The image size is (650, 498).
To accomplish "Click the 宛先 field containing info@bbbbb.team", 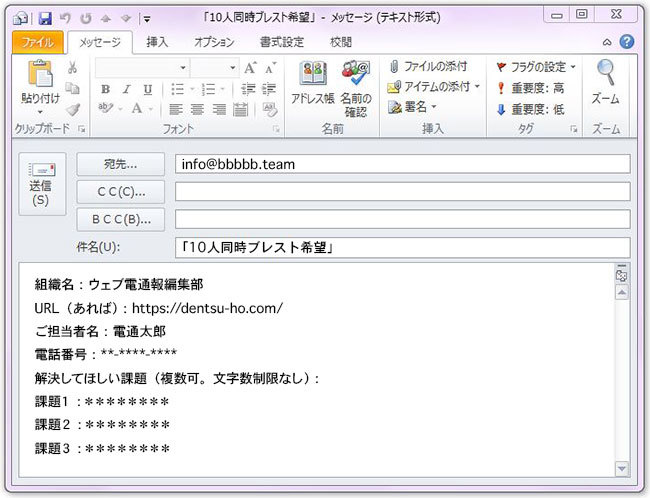I will pos(403,164).
